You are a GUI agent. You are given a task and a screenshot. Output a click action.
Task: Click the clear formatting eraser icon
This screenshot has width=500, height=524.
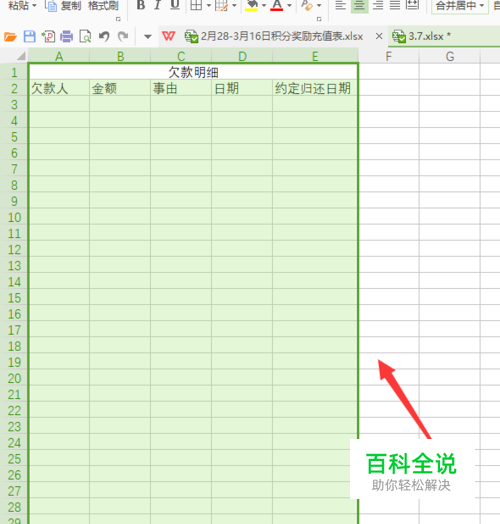click(x=307, y=5)
